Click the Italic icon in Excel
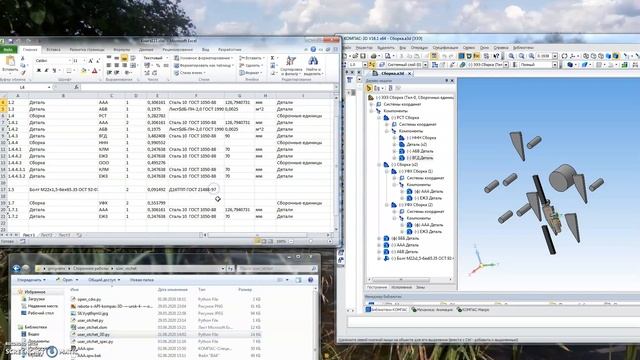Screen dimensions: 640x360 click(x=46, y=71)
